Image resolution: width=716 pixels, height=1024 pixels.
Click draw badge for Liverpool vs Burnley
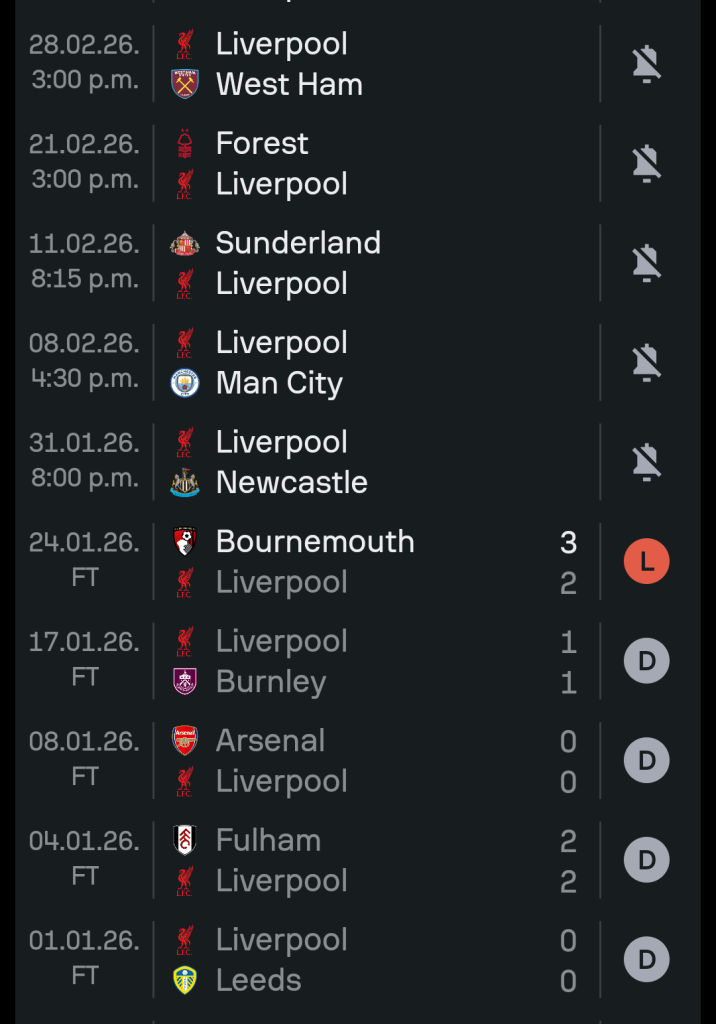tap(647, 661)
